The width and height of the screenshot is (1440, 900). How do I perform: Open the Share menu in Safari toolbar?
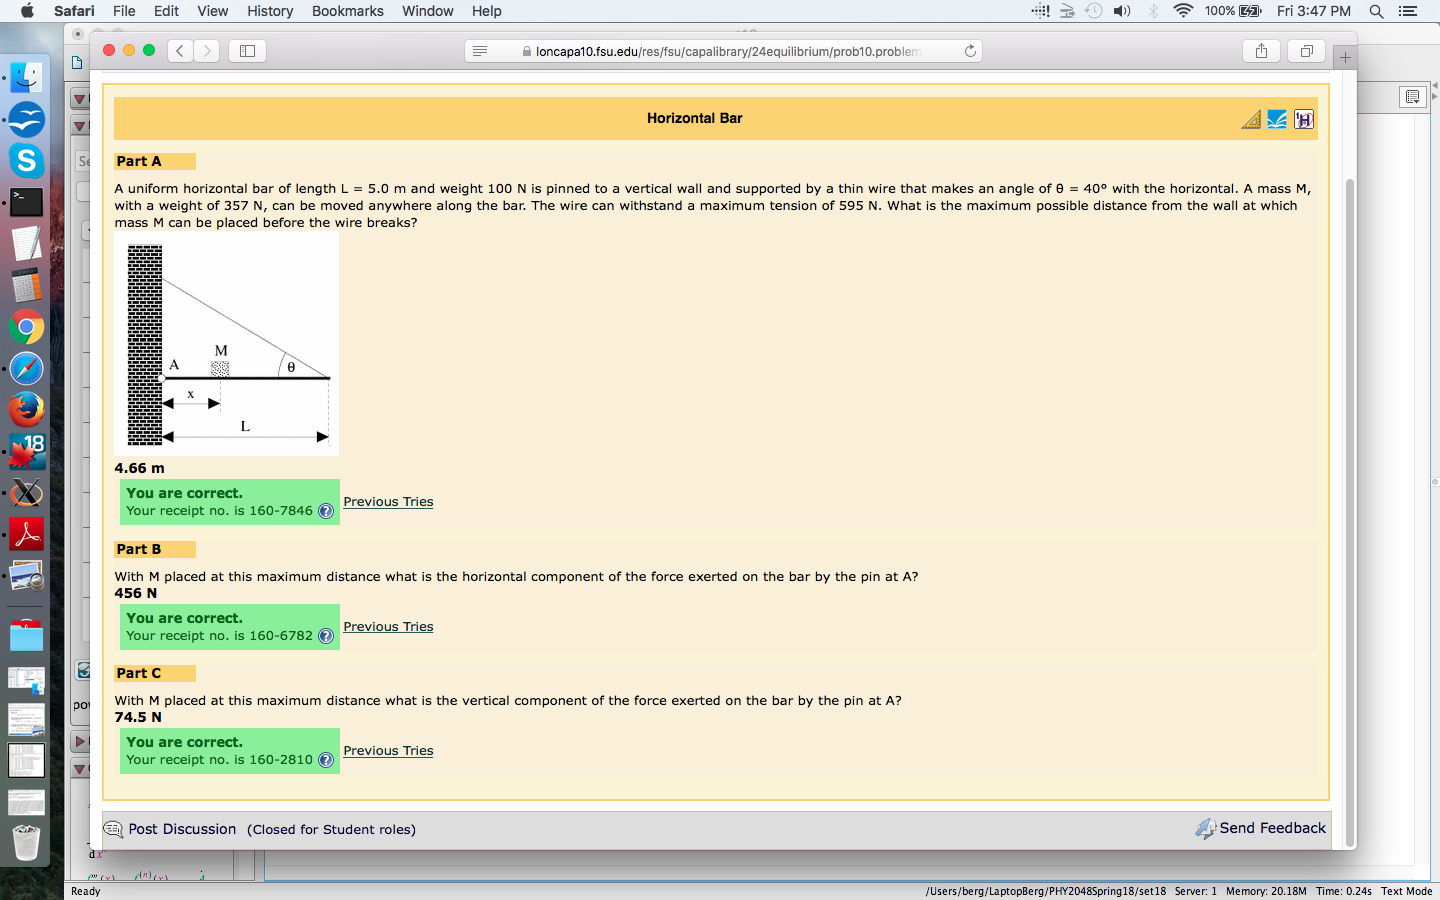coord(1261,51)
